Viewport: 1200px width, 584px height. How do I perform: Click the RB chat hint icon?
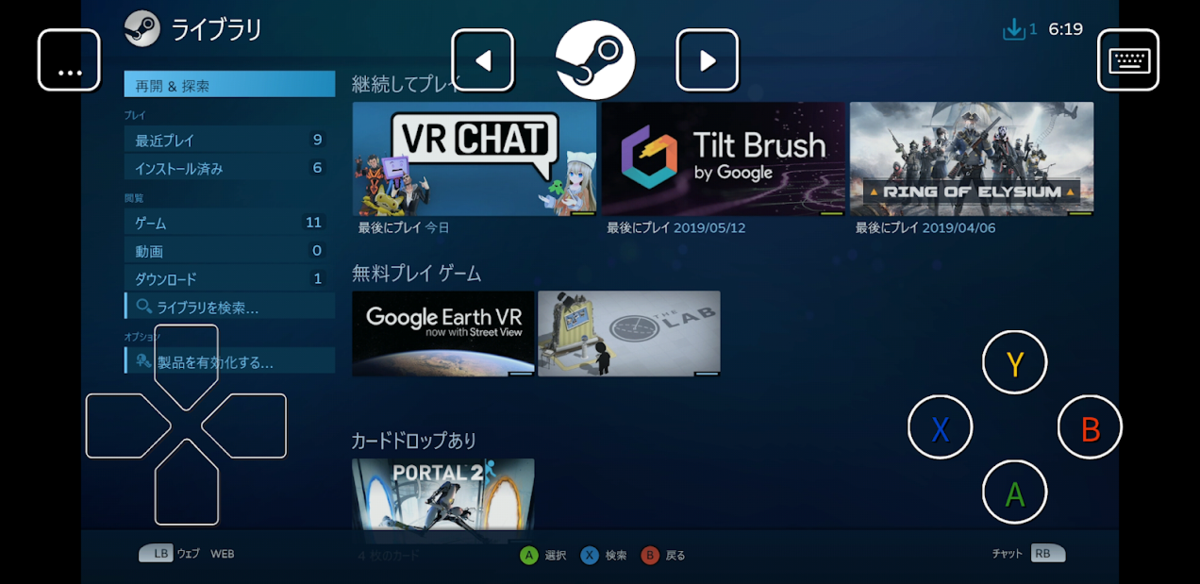1048,553
